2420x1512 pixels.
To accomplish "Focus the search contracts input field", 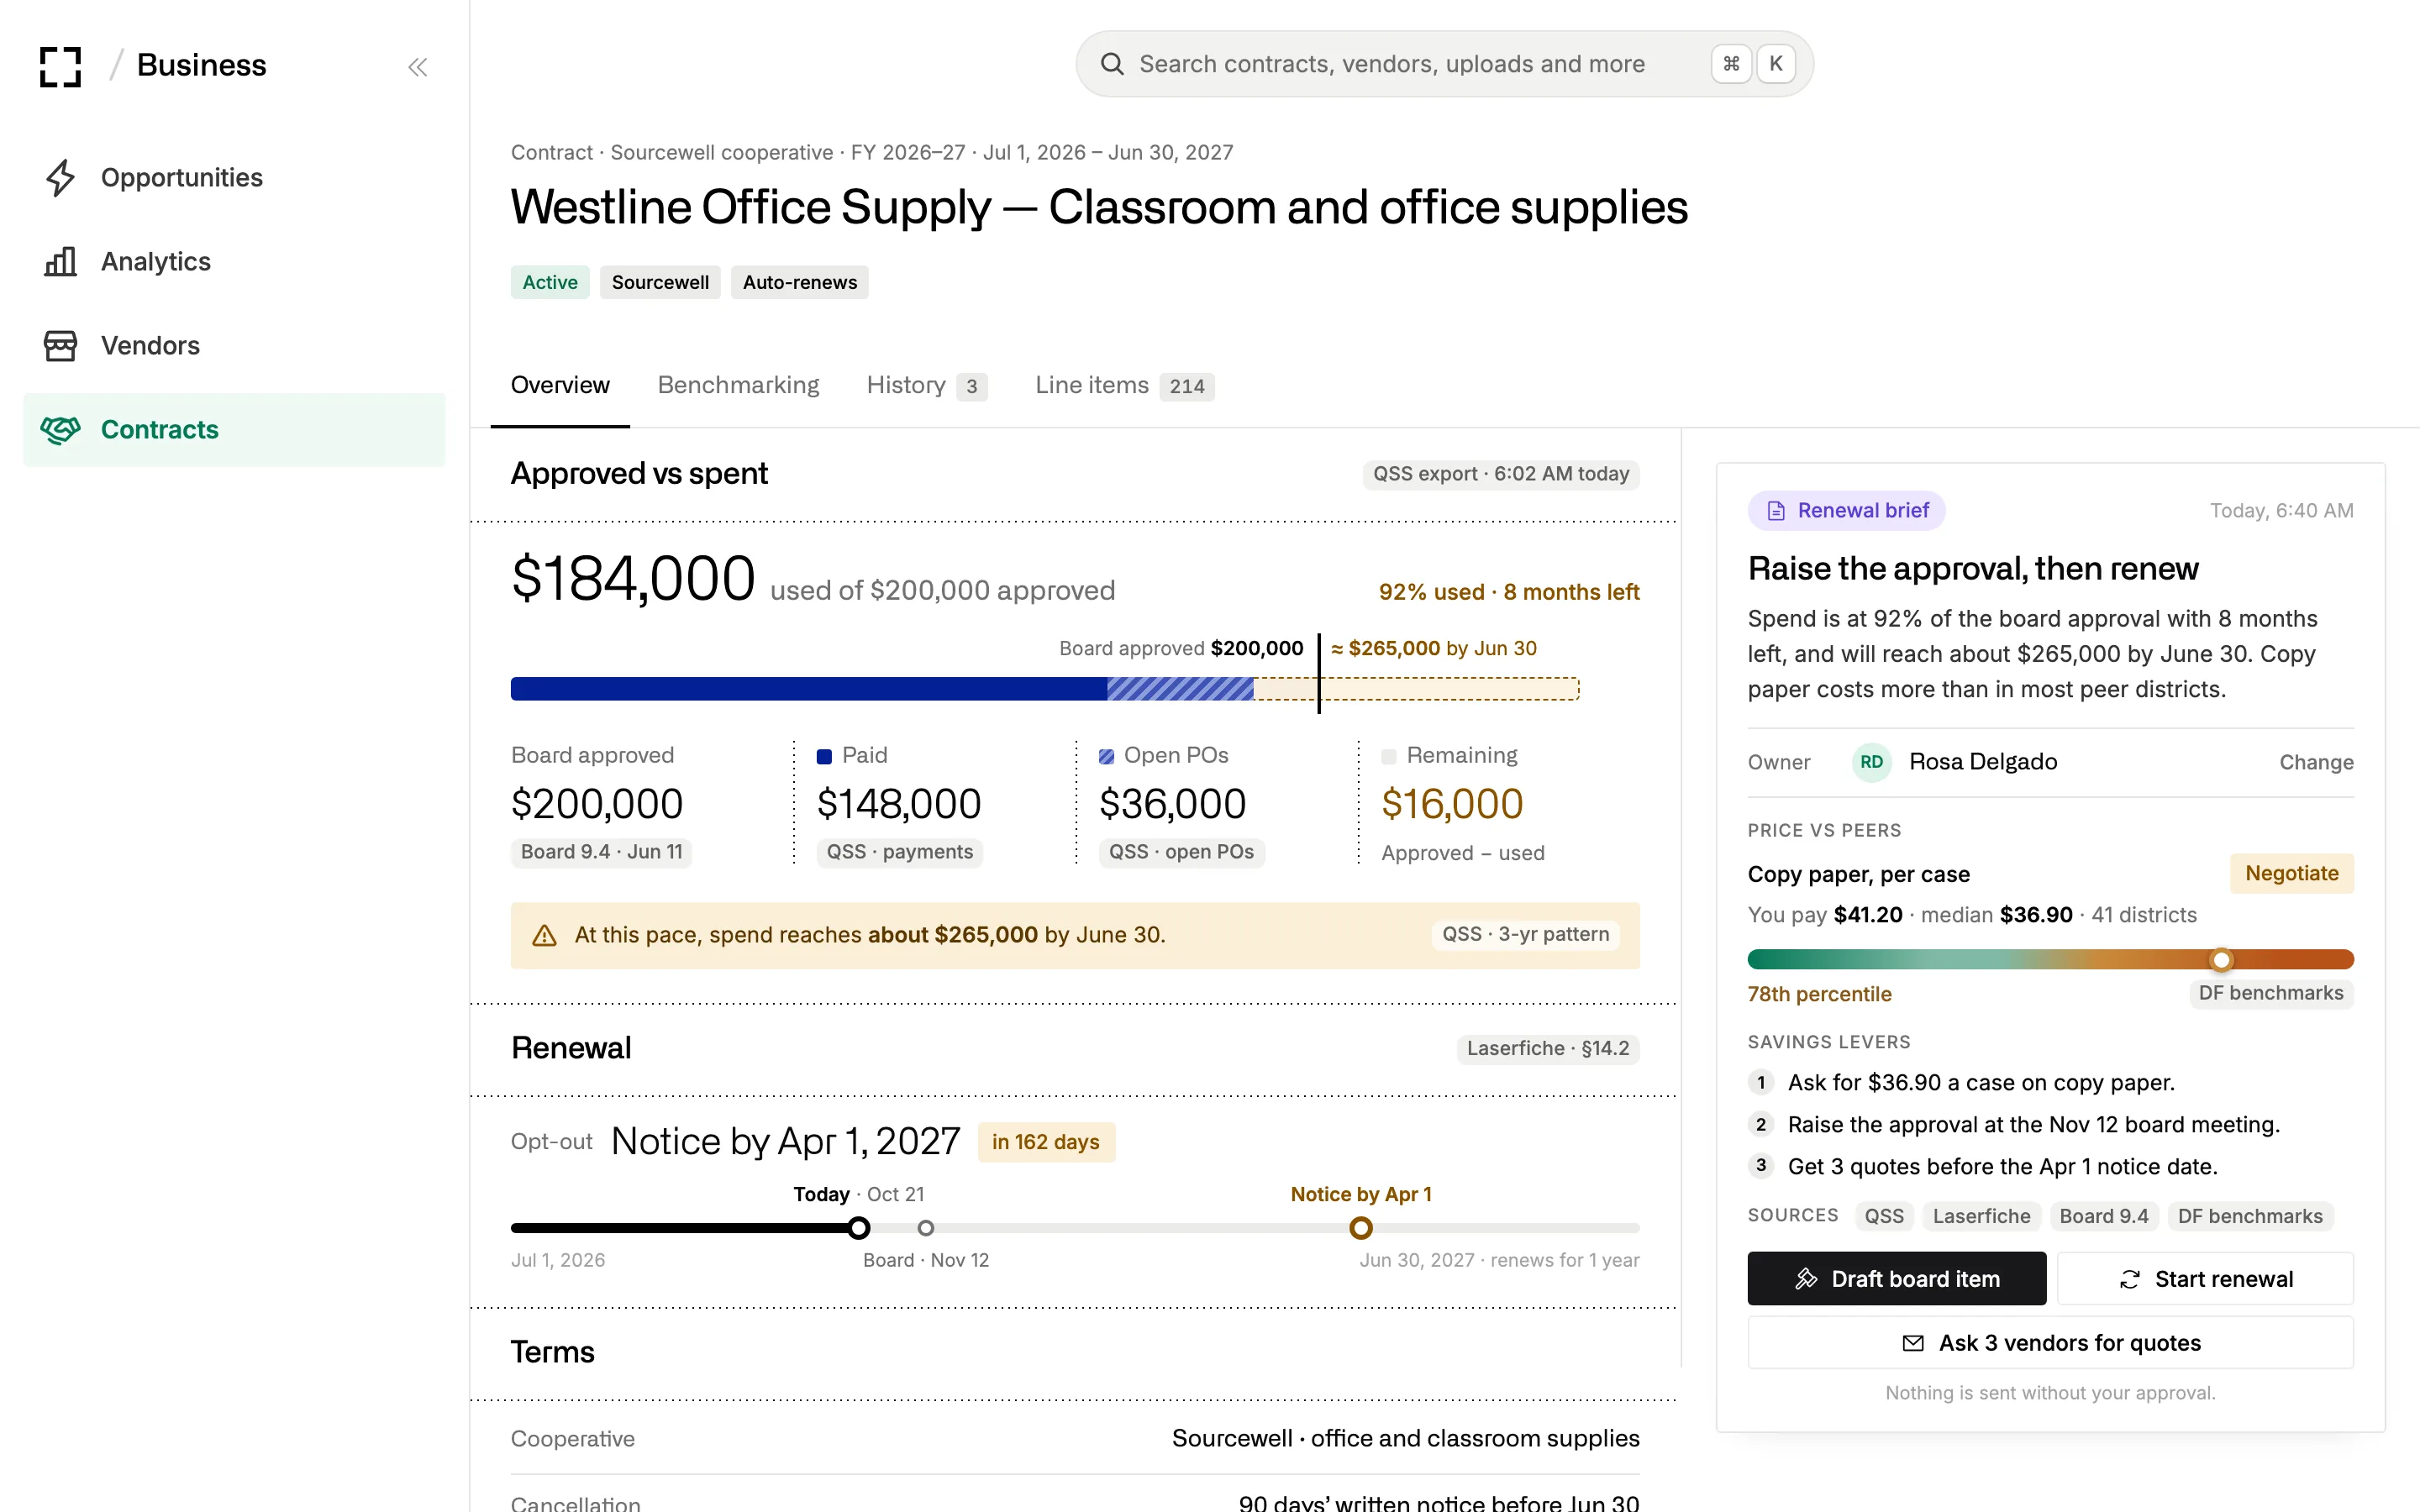I will pos(1444,64).
